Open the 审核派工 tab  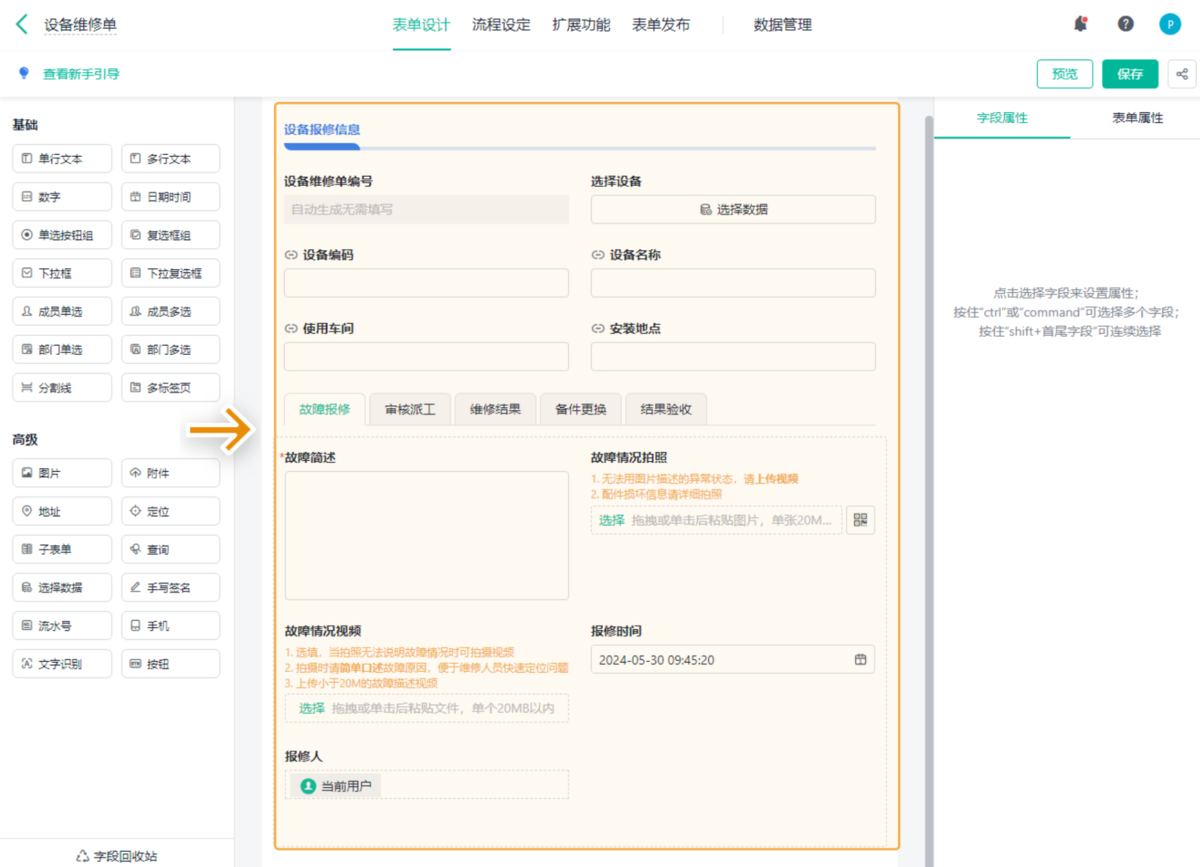410,409
